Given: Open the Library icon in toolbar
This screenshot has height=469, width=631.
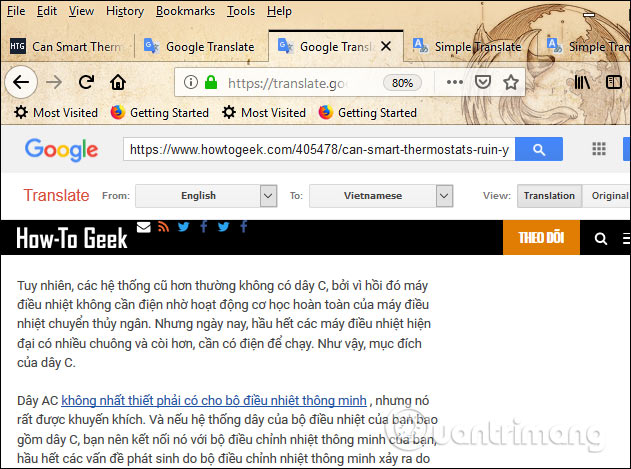Looking at the screenshot, I should [x=582, y=82].
